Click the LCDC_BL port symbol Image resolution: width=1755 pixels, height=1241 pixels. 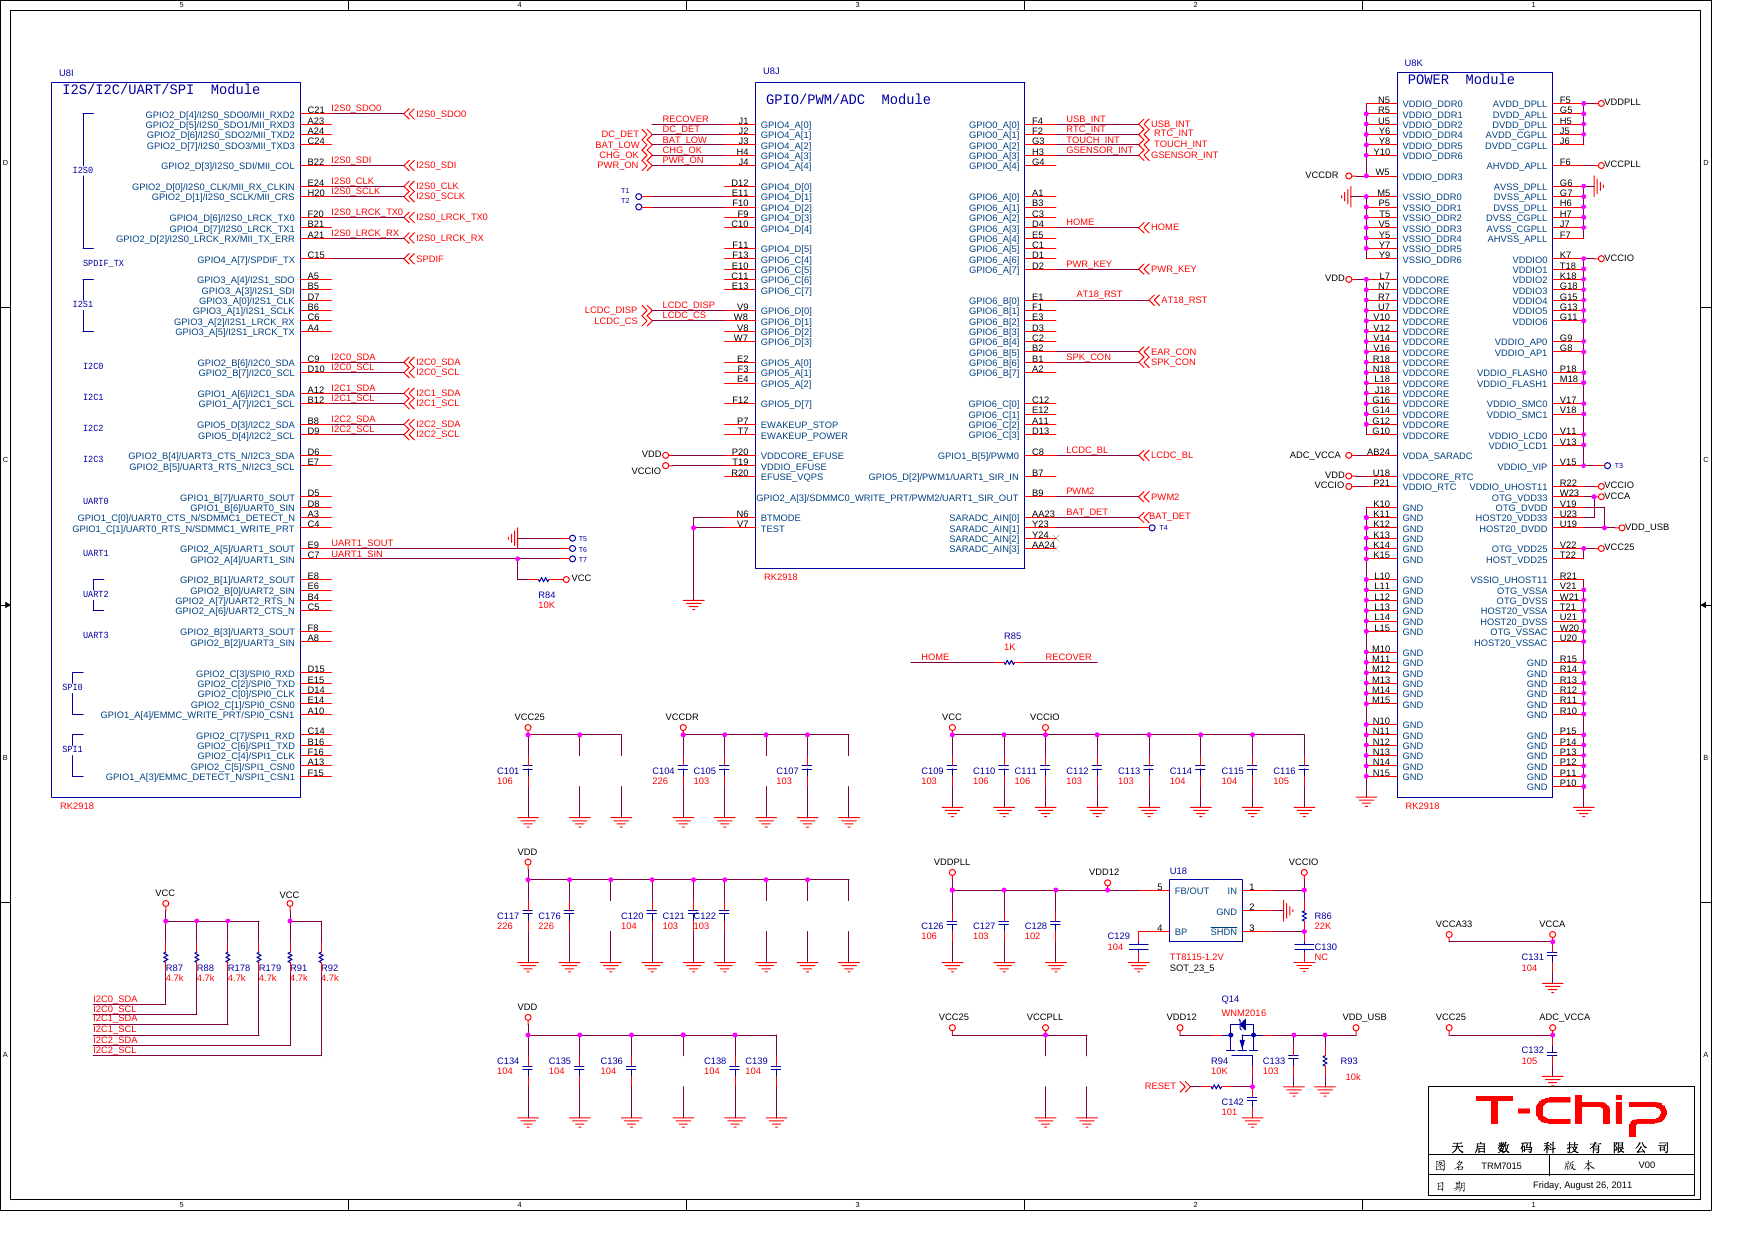click(1144, 455)
